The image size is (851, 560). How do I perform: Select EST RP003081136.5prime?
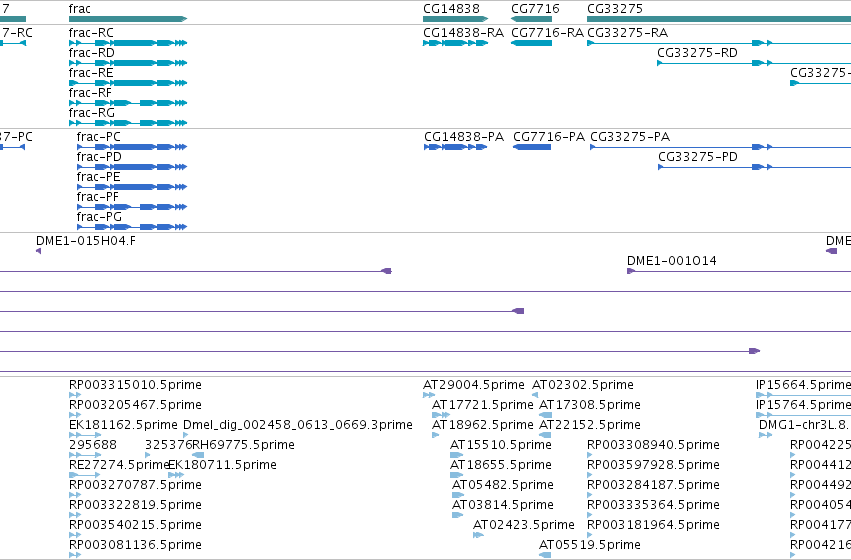pos(75,555)
